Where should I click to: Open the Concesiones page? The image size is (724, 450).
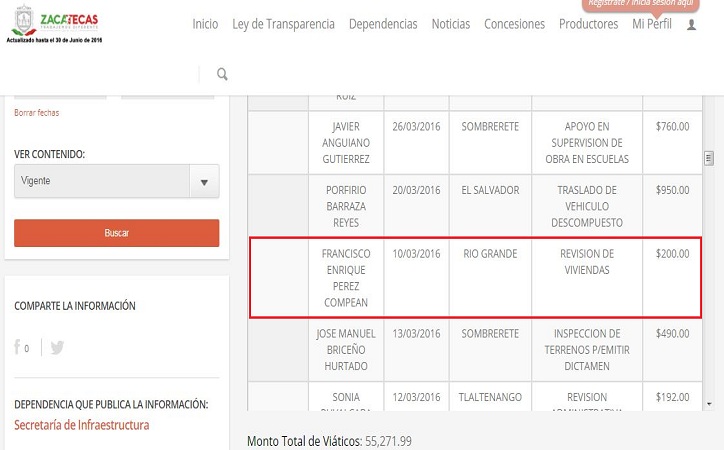514,24
